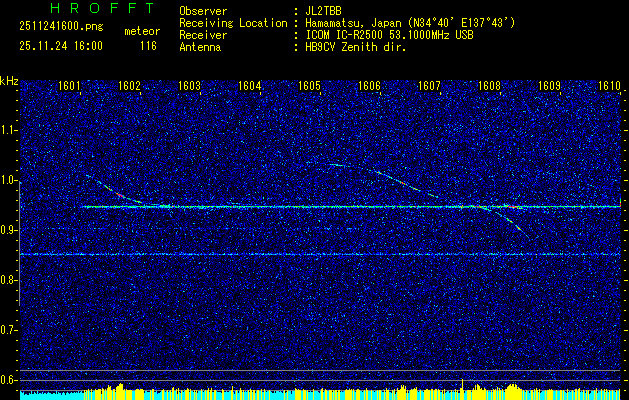Click the 1601 time marker
Image resolution: width=629 pixels, height=400 pixels.
click(x=70, y=86)
